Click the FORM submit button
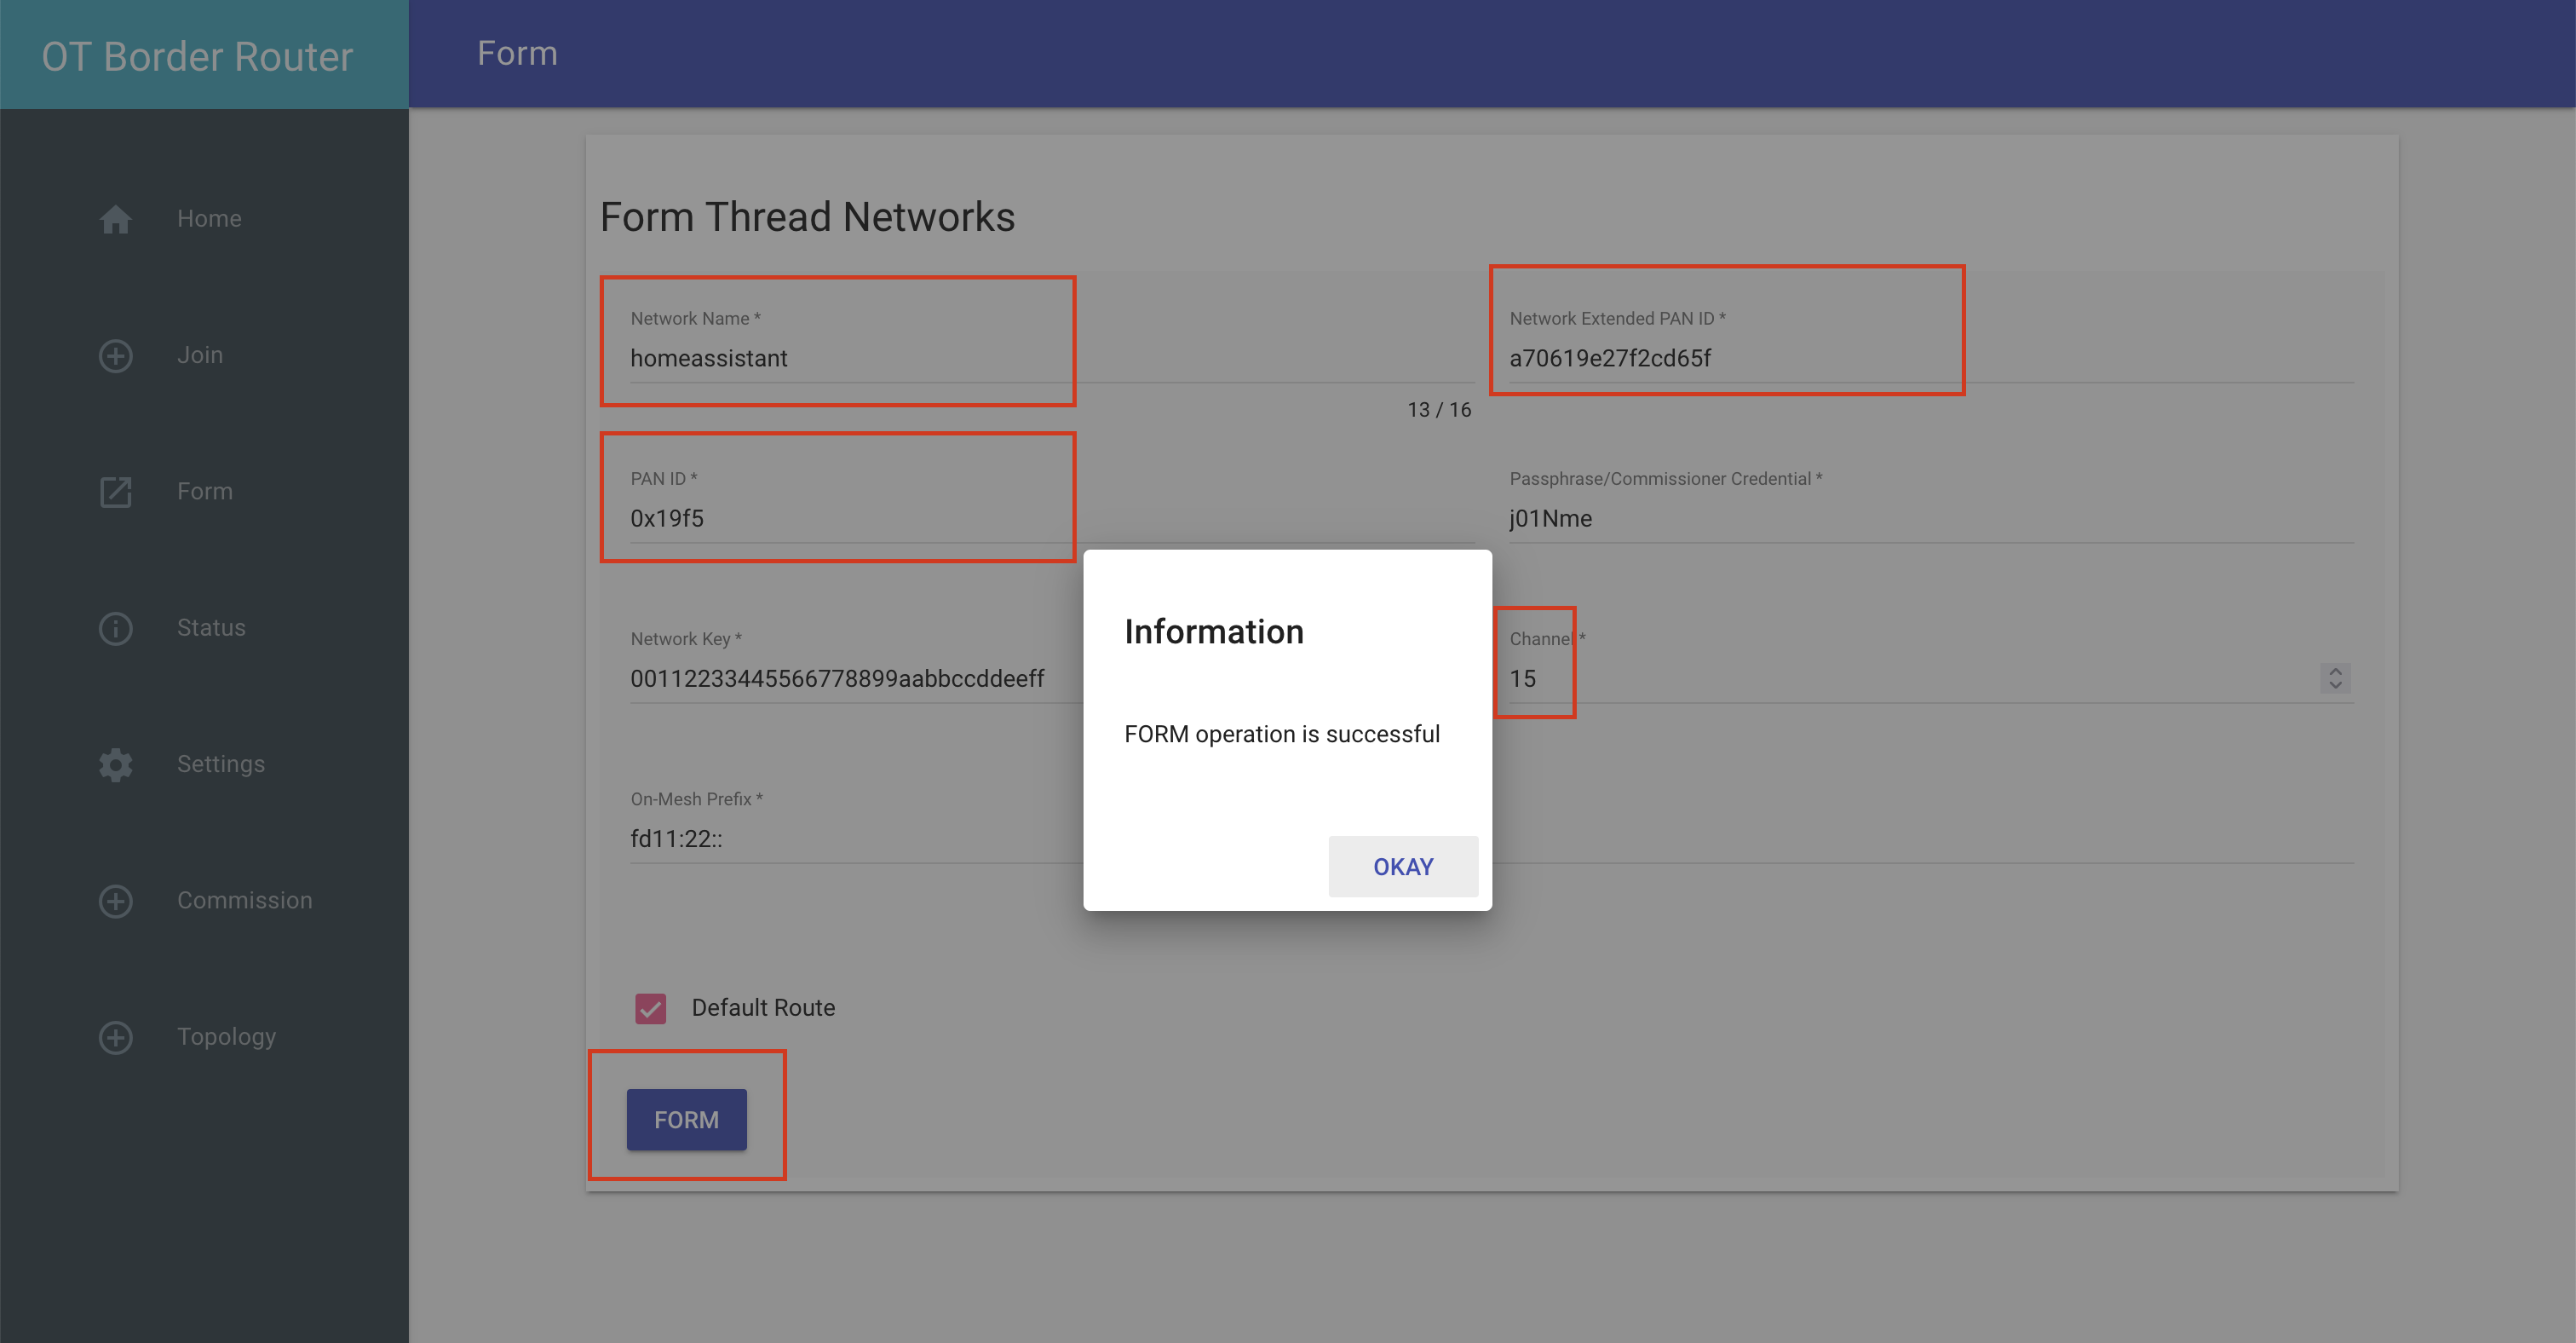This screenshot has width=2576, height=1343. (x=687, y=1120)
